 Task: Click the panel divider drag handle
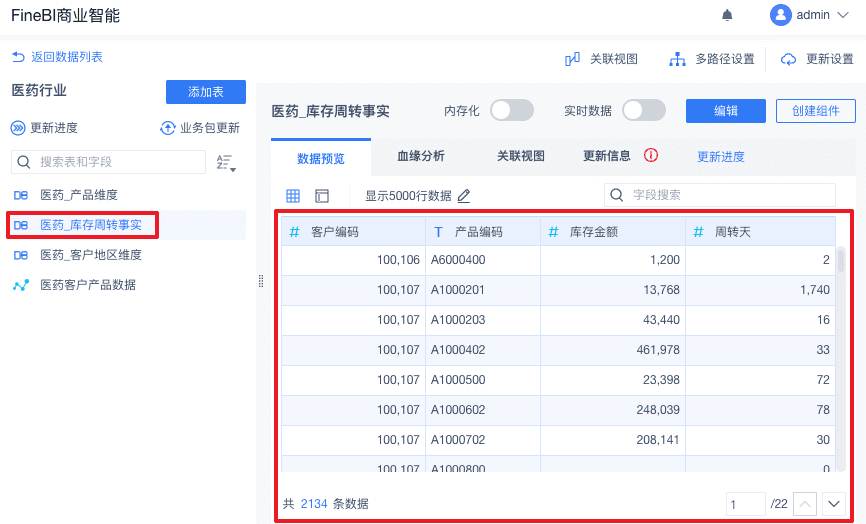pyautogui.click(x=261, y=281)
